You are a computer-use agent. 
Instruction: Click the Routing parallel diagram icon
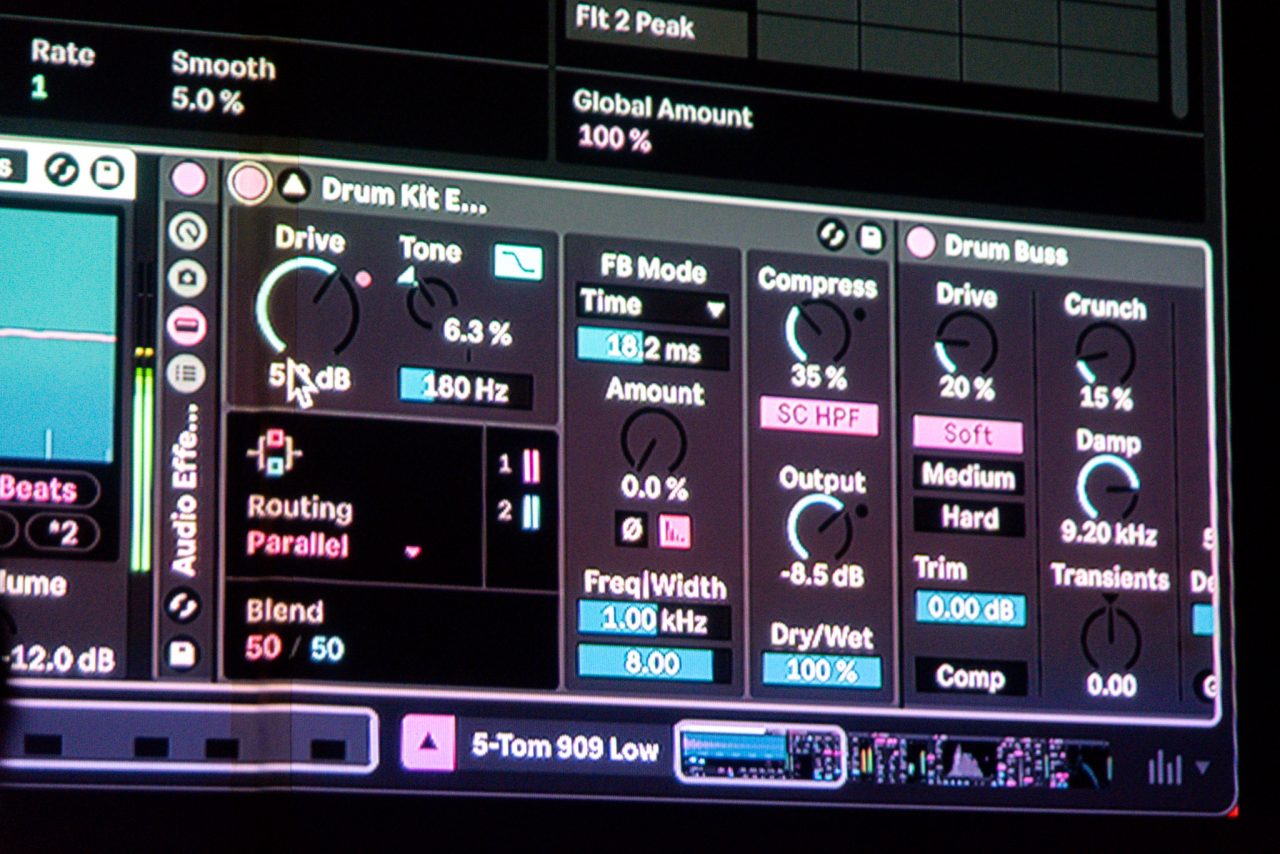point(273,454)
